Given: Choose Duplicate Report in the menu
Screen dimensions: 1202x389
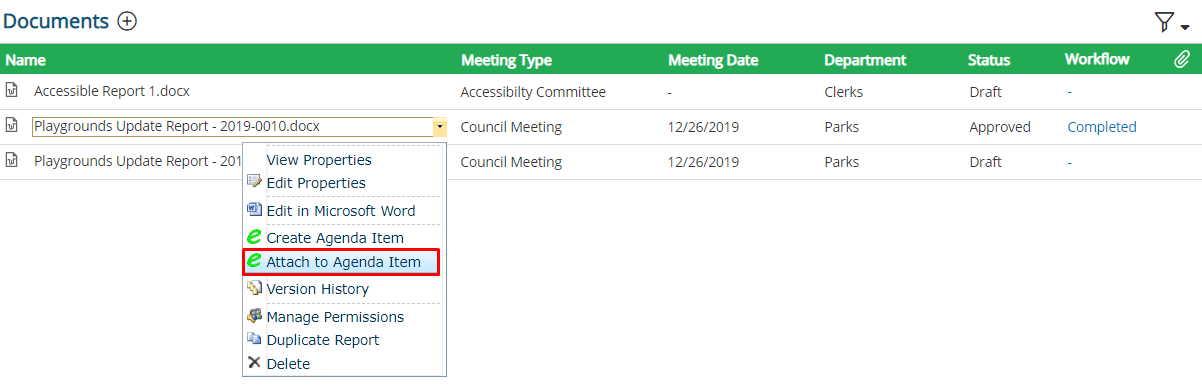Looking at the screenshot, I should [x=323, y=340].
